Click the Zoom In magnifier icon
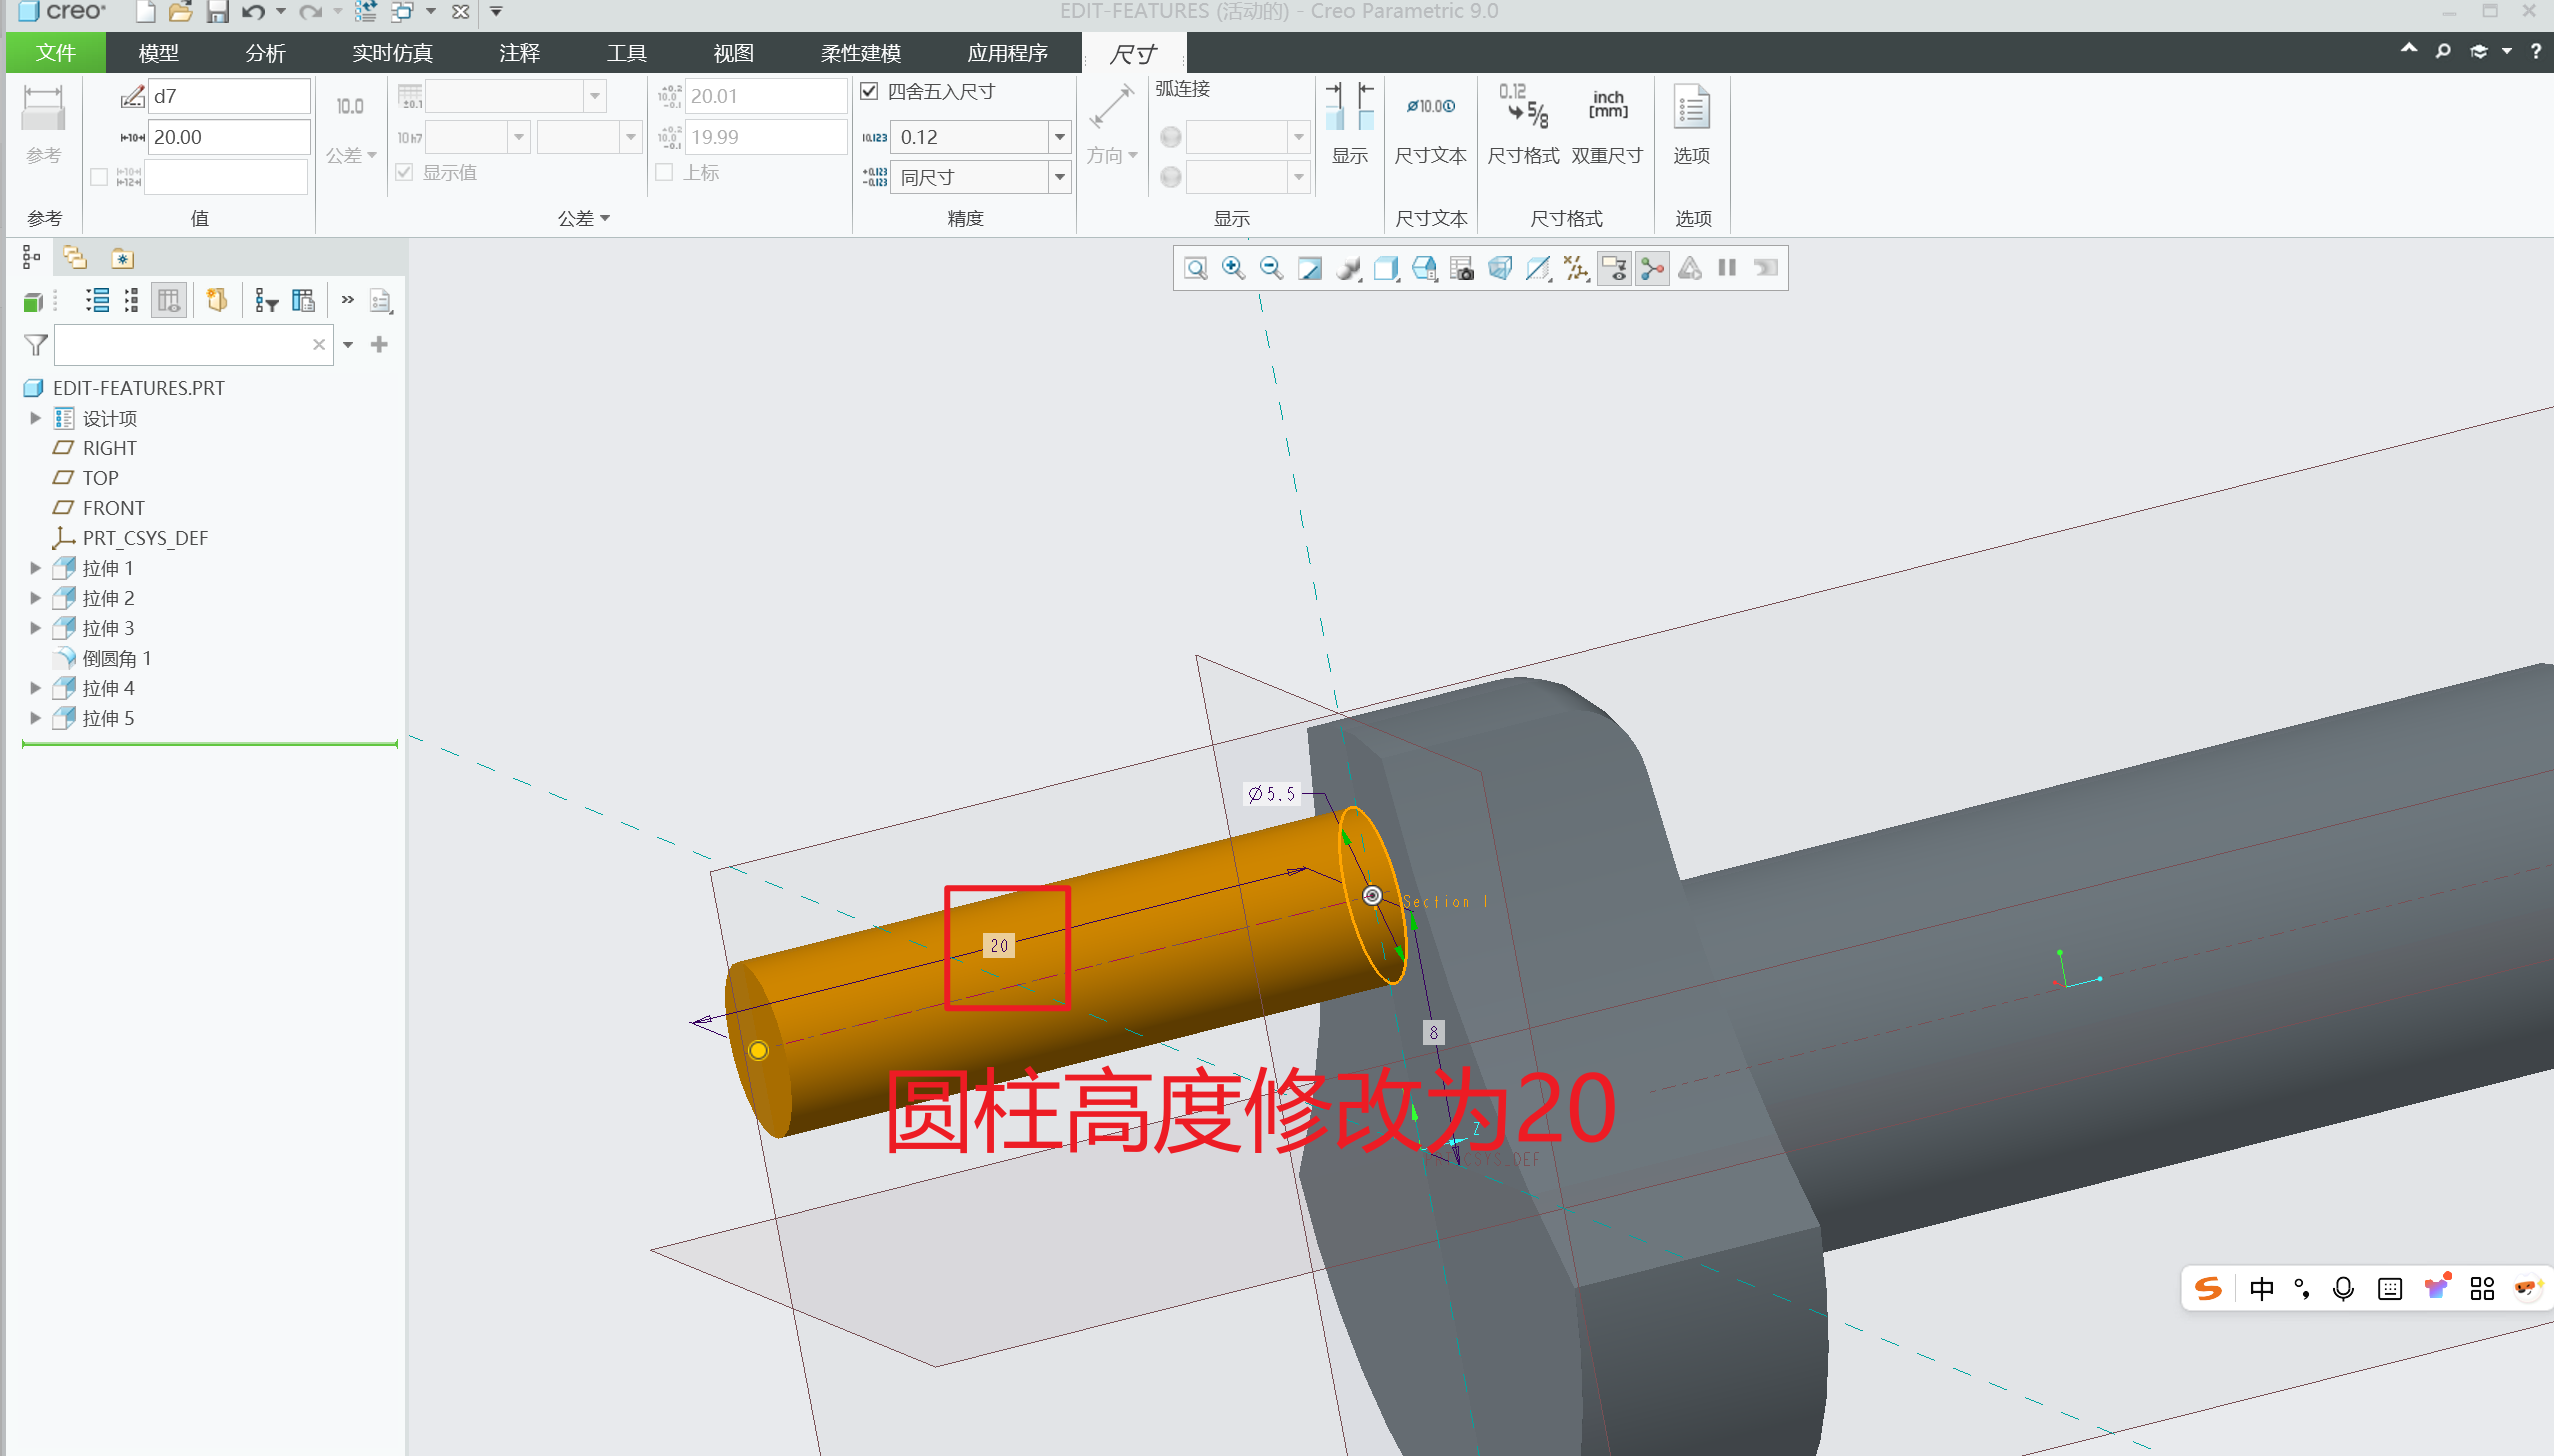The height and width of the screenshot is (1456, 2554). tap(1233, 268)
